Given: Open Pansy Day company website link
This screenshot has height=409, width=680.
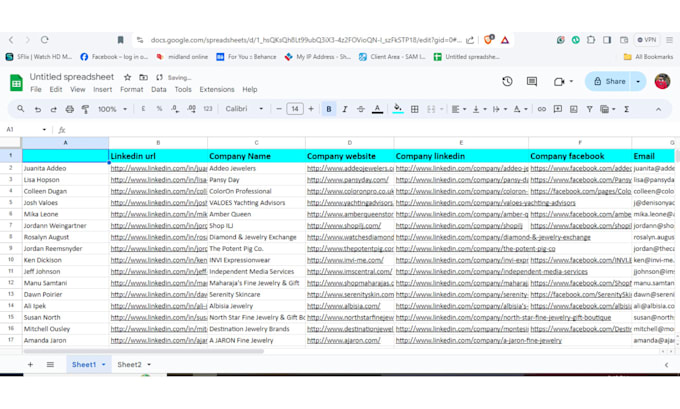Looking at the screenshot, I should [348, 180].
